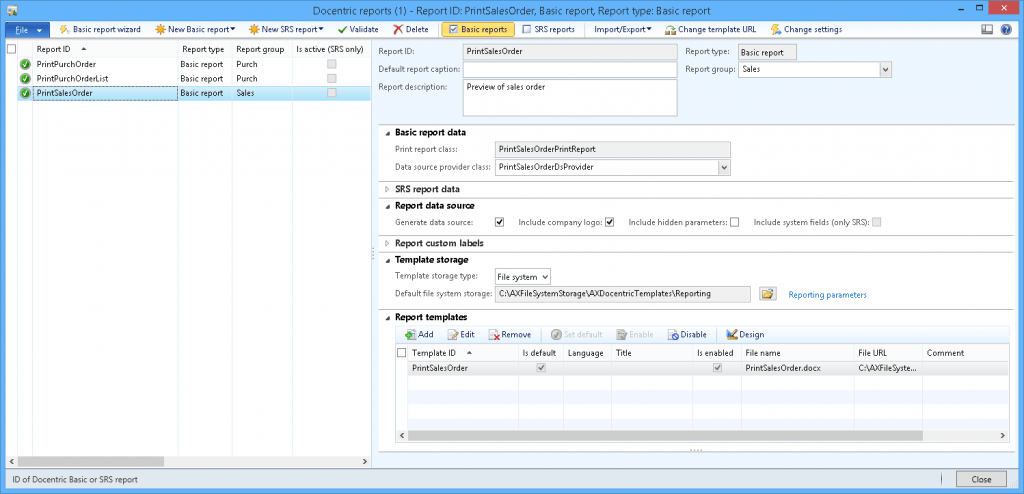
Task: Open the Report group dropdown
Action: (x=885, y=69)
